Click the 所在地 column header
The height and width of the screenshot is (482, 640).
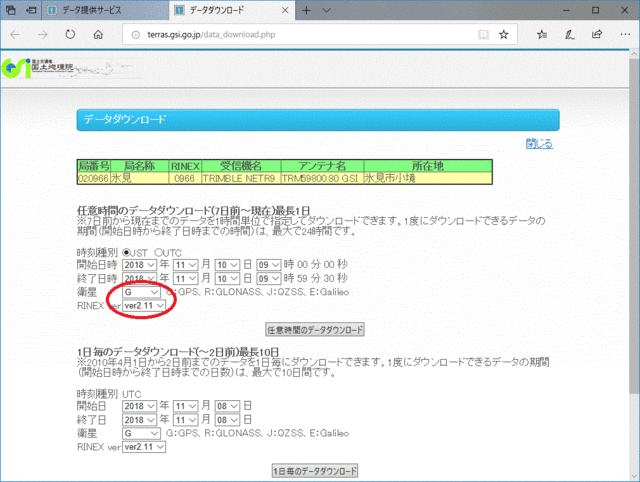pos(428,166)
